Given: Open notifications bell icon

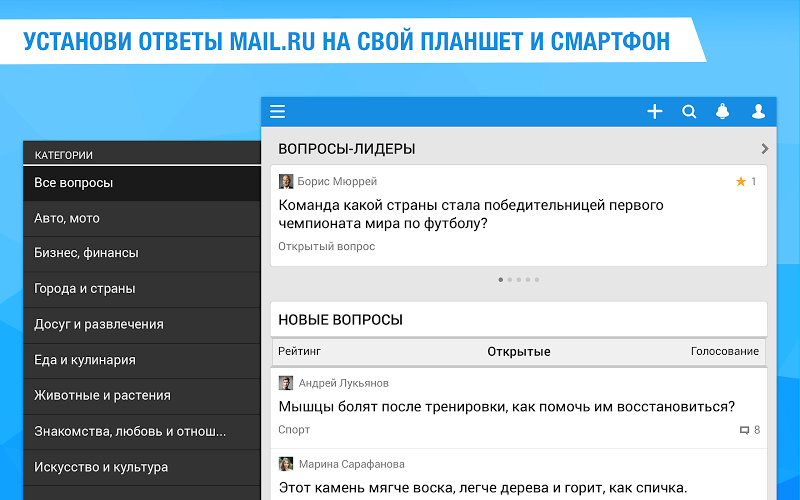Looking at the screenshot, I should click(722, 111).
